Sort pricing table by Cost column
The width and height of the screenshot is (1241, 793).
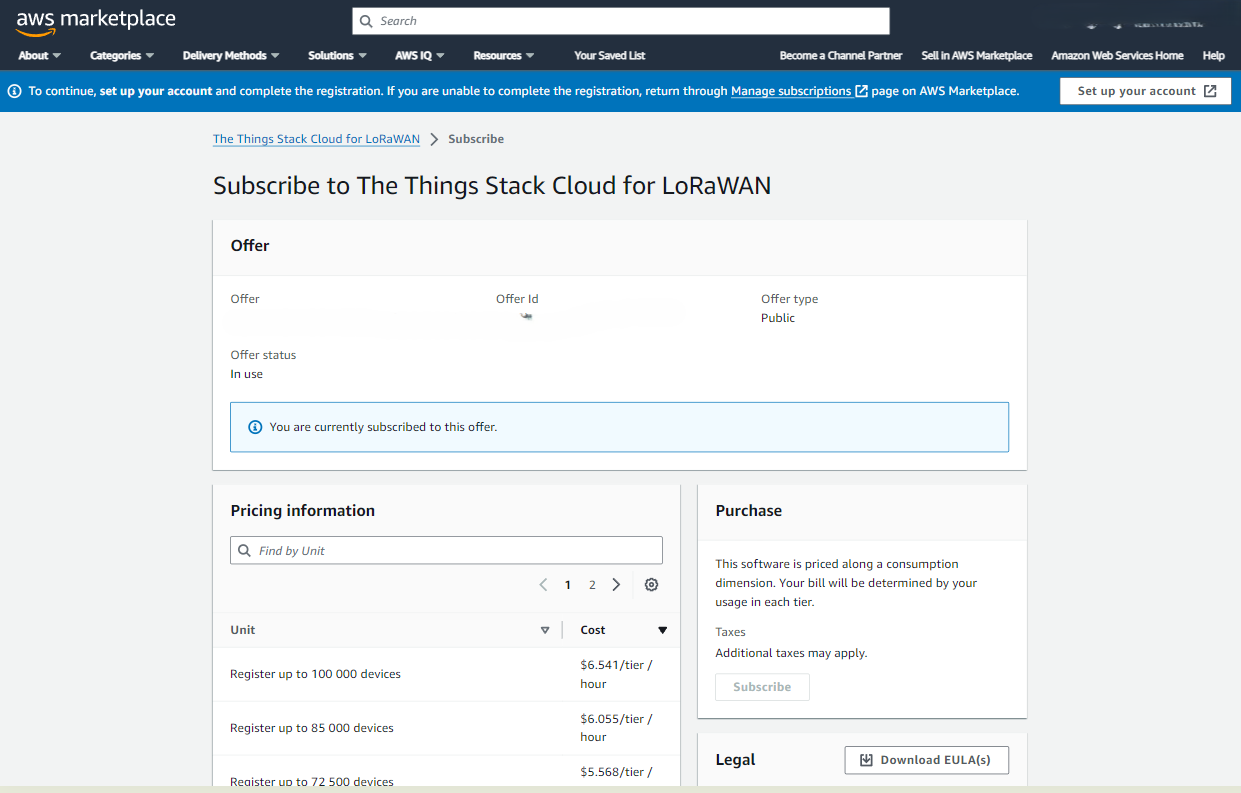point(662,630)
